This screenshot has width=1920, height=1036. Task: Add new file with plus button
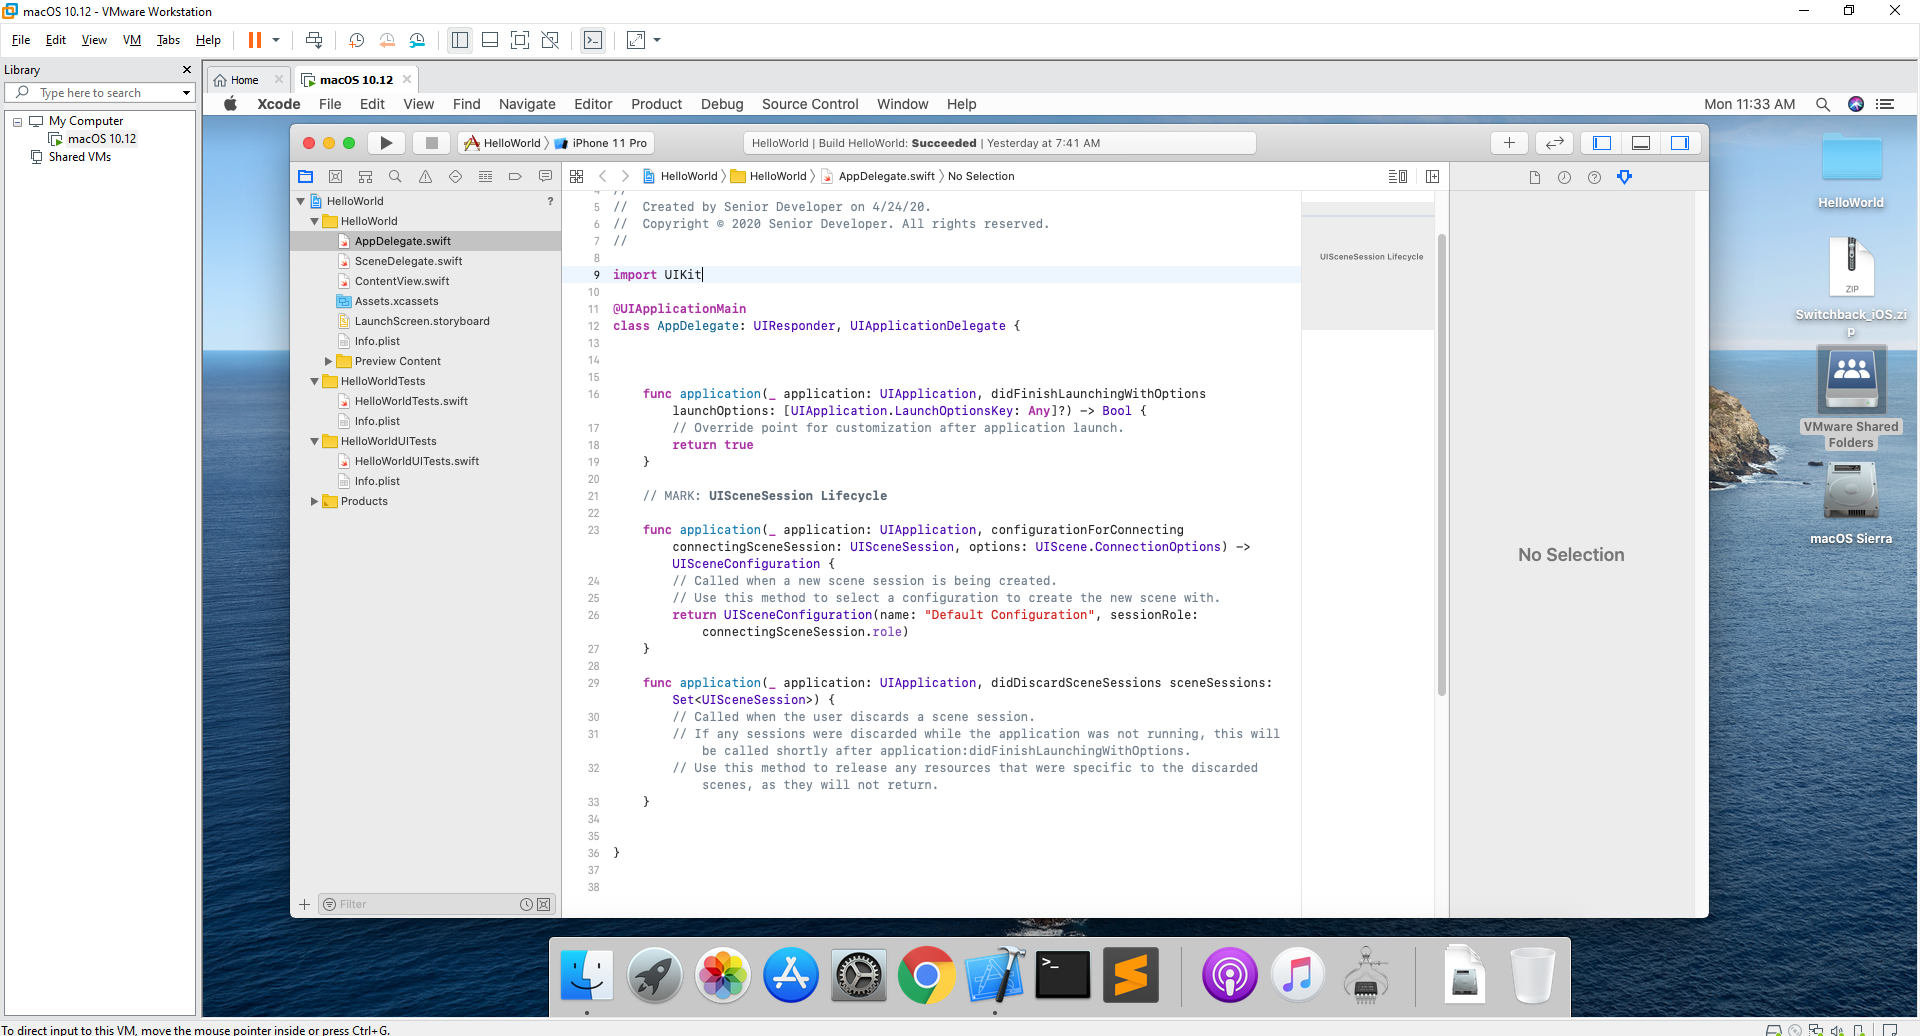[x=304, y=904]
